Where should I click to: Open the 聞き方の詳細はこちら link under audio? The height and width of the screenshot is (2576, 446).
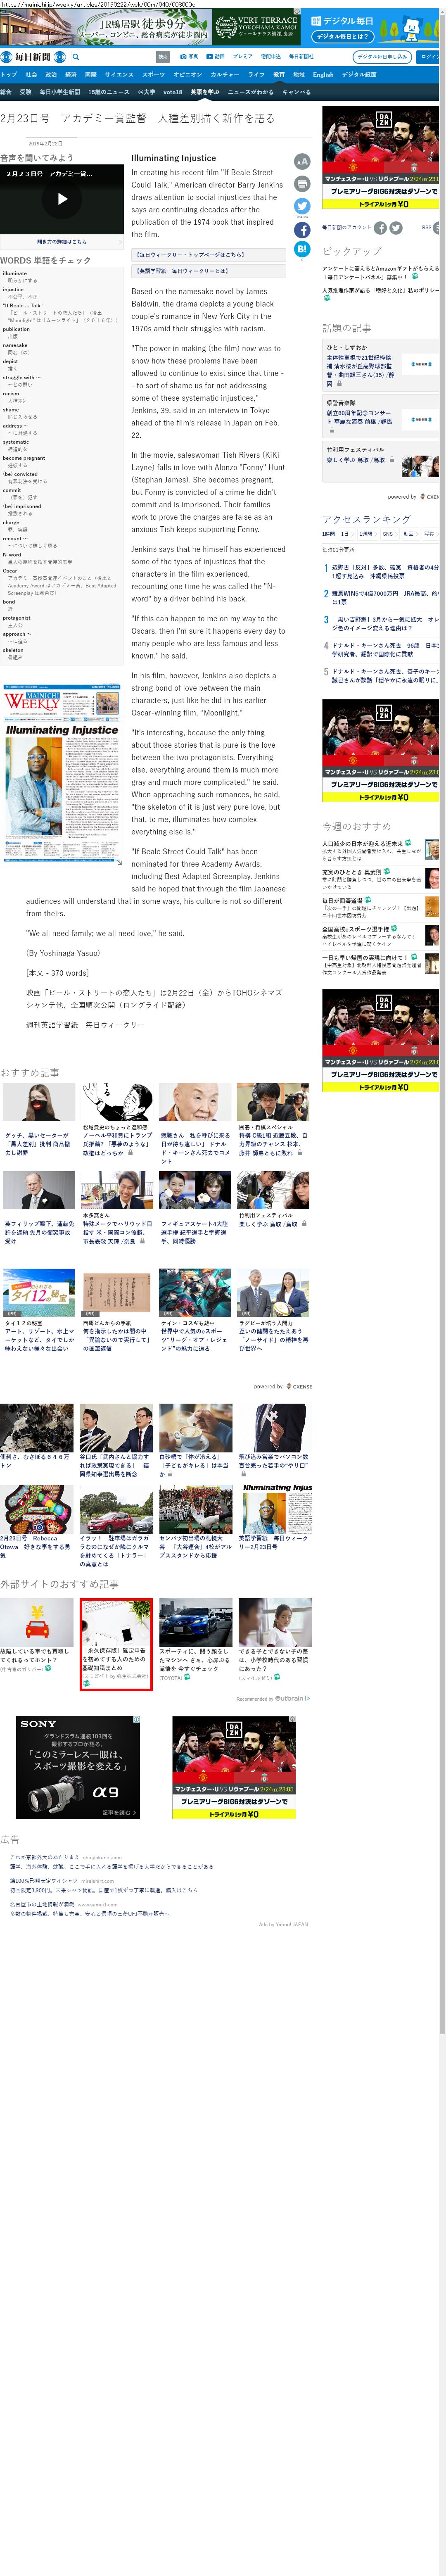click(x=62, y=242)
